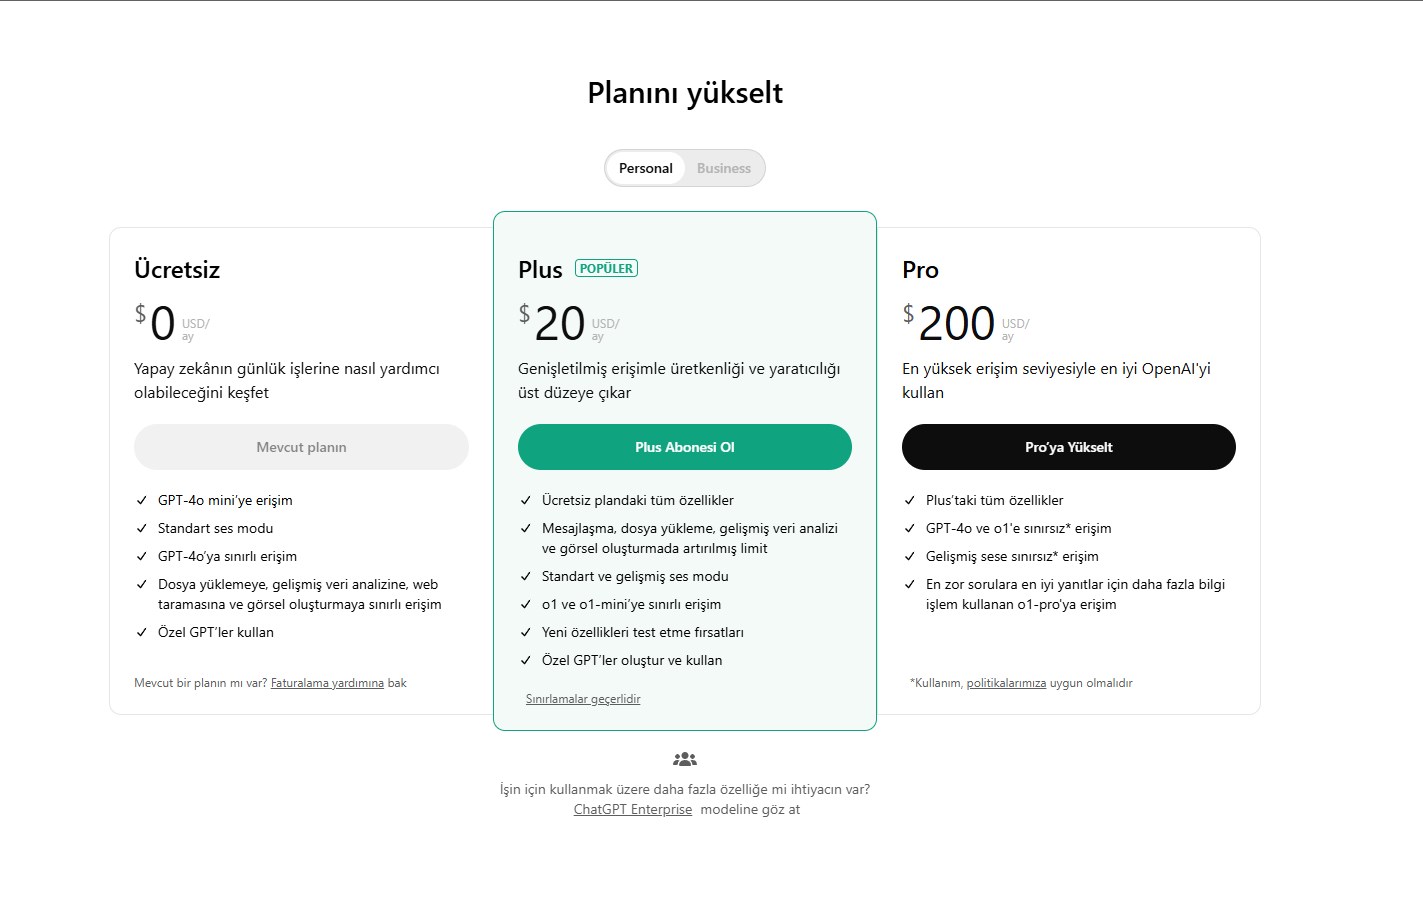This screenshot has height=912, width=1423.
Task: Switch to the Business plans tab
Action: [x=723, y=168]
